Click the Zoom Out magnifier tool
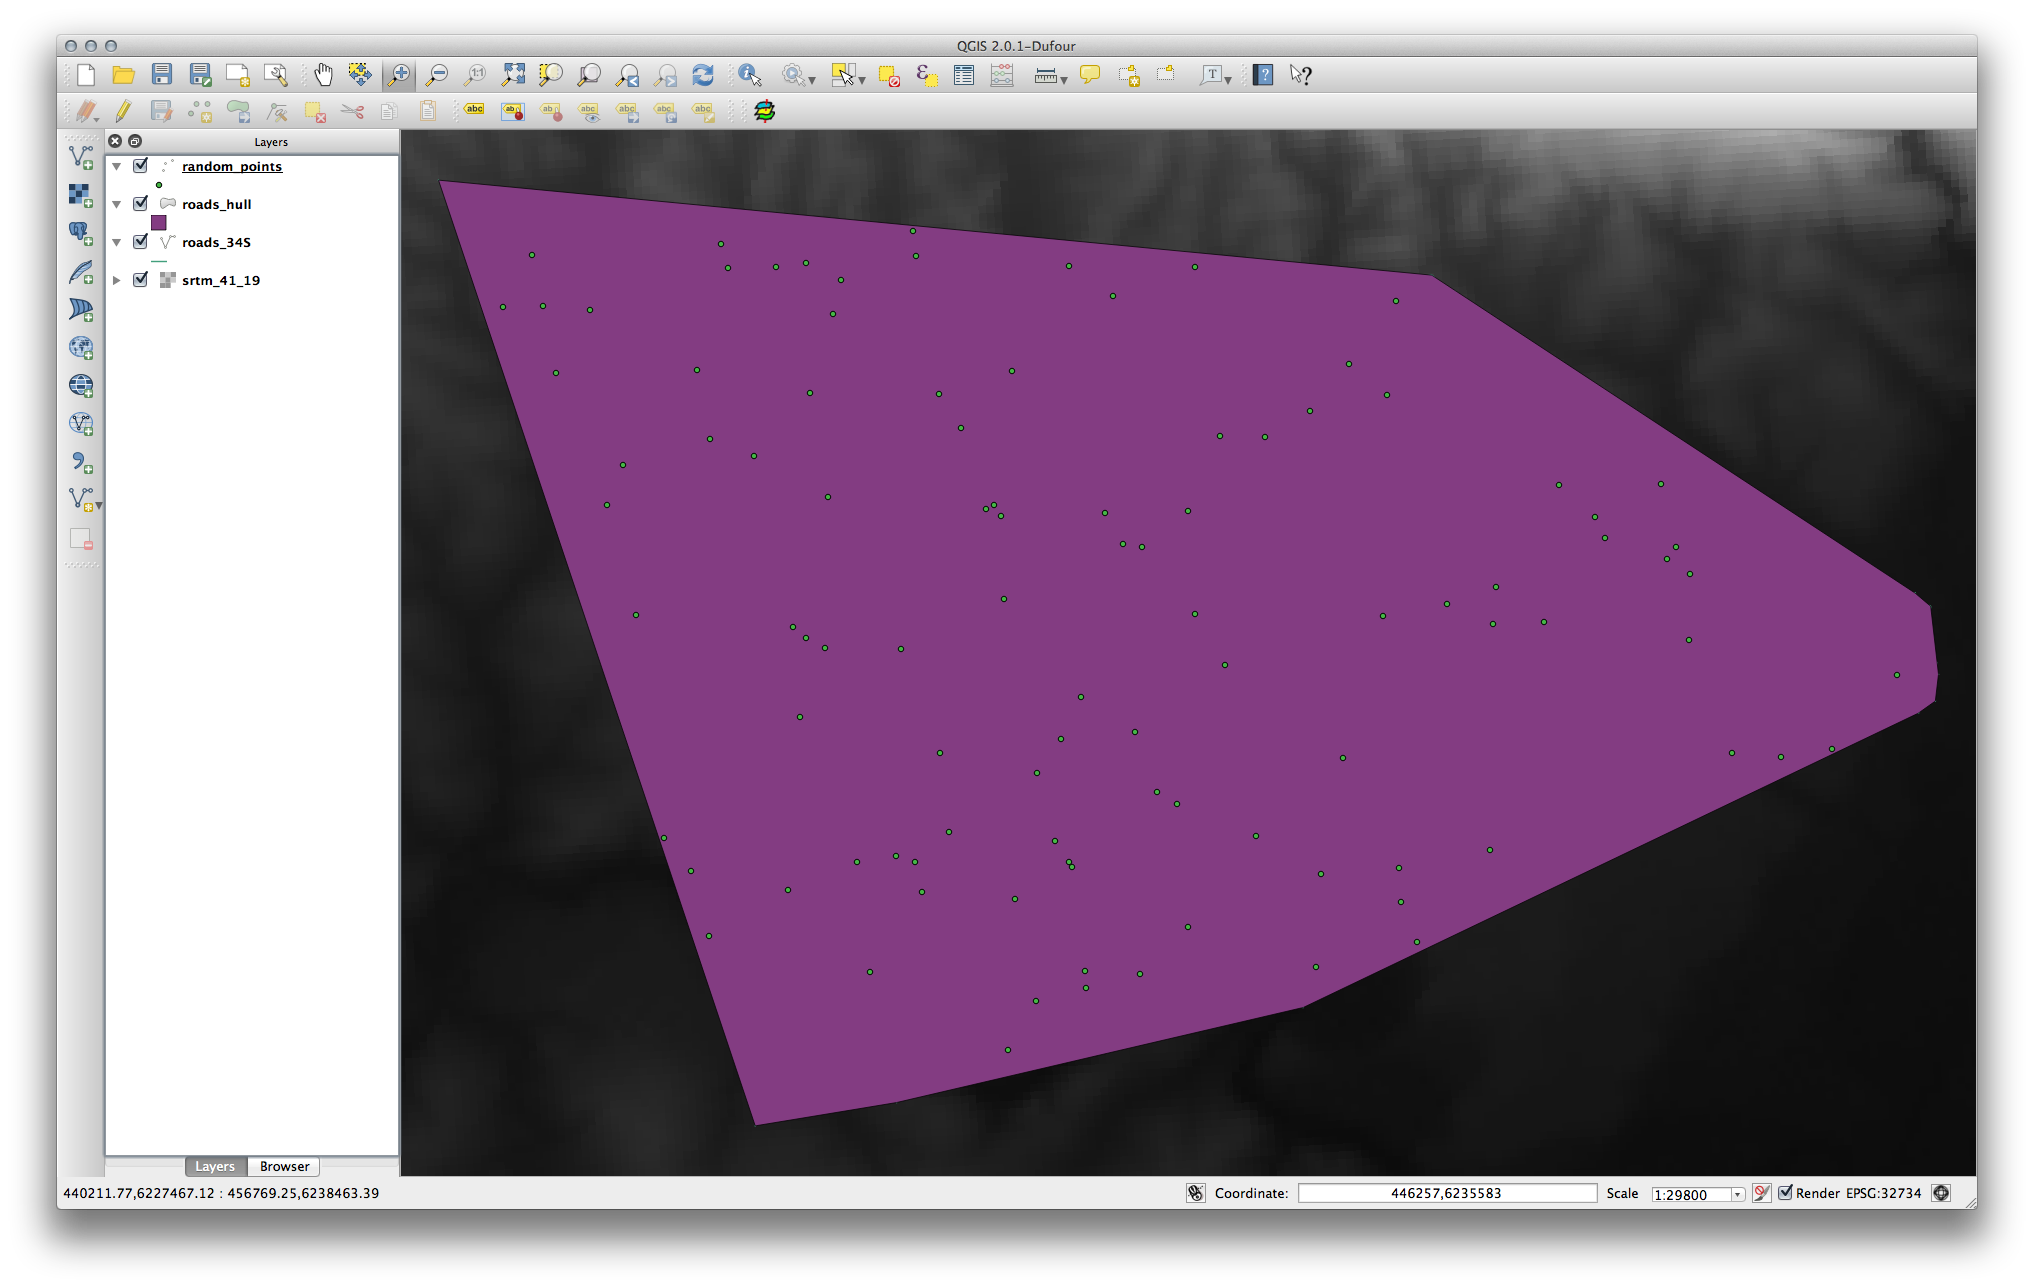 coord(437,75)
